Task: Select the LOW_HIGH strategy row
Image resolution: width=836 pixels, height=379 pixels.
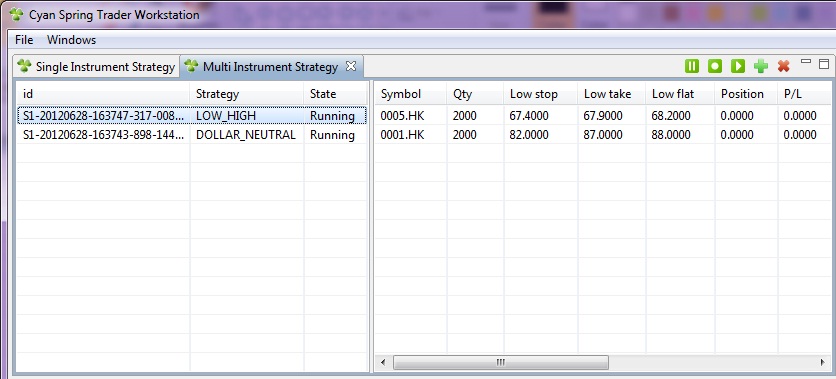Action: tap(192, 116)
